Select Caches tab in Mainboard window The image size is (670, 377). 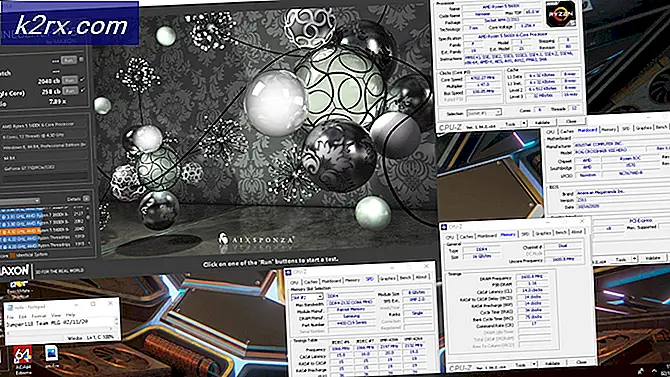[567, 131]
